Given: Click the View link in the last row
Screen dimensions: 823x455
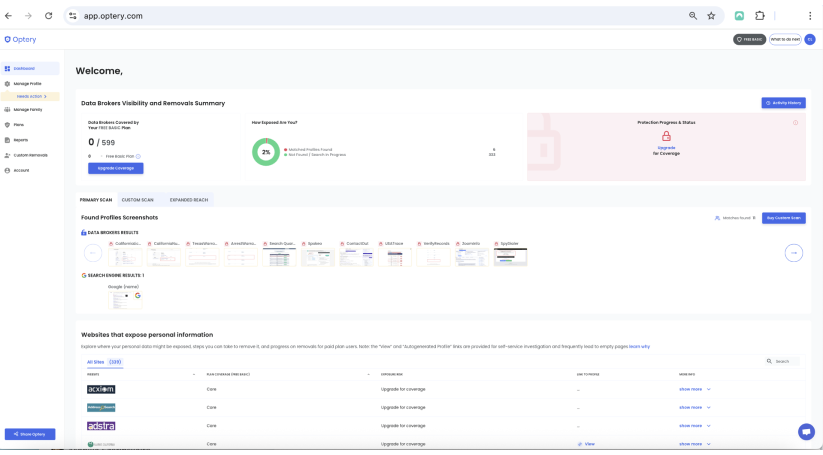Looking at the screenshot, I should (587, 445).
